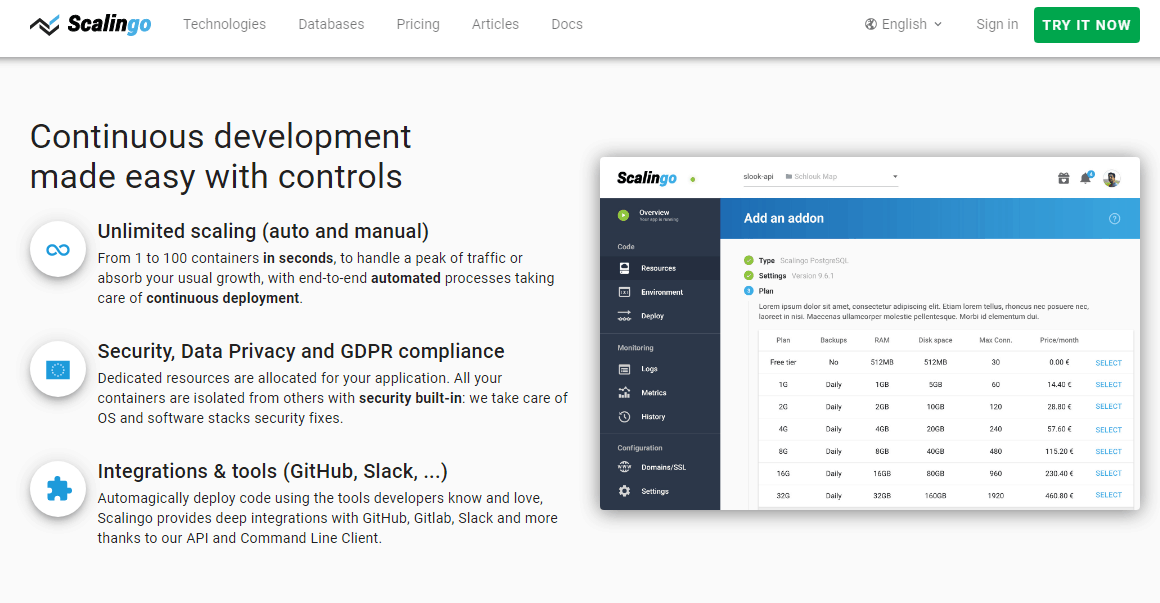Click the 14.40 € price cell
This screenshot has height=603, width=1160.
pos(1059,385)
